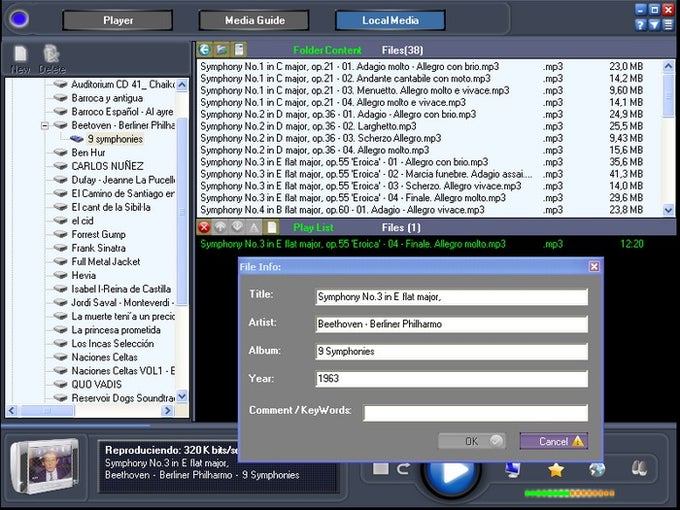Click the Title input field
The height and width of the screenshot is (510, 680).
click(x=451, y=297)
